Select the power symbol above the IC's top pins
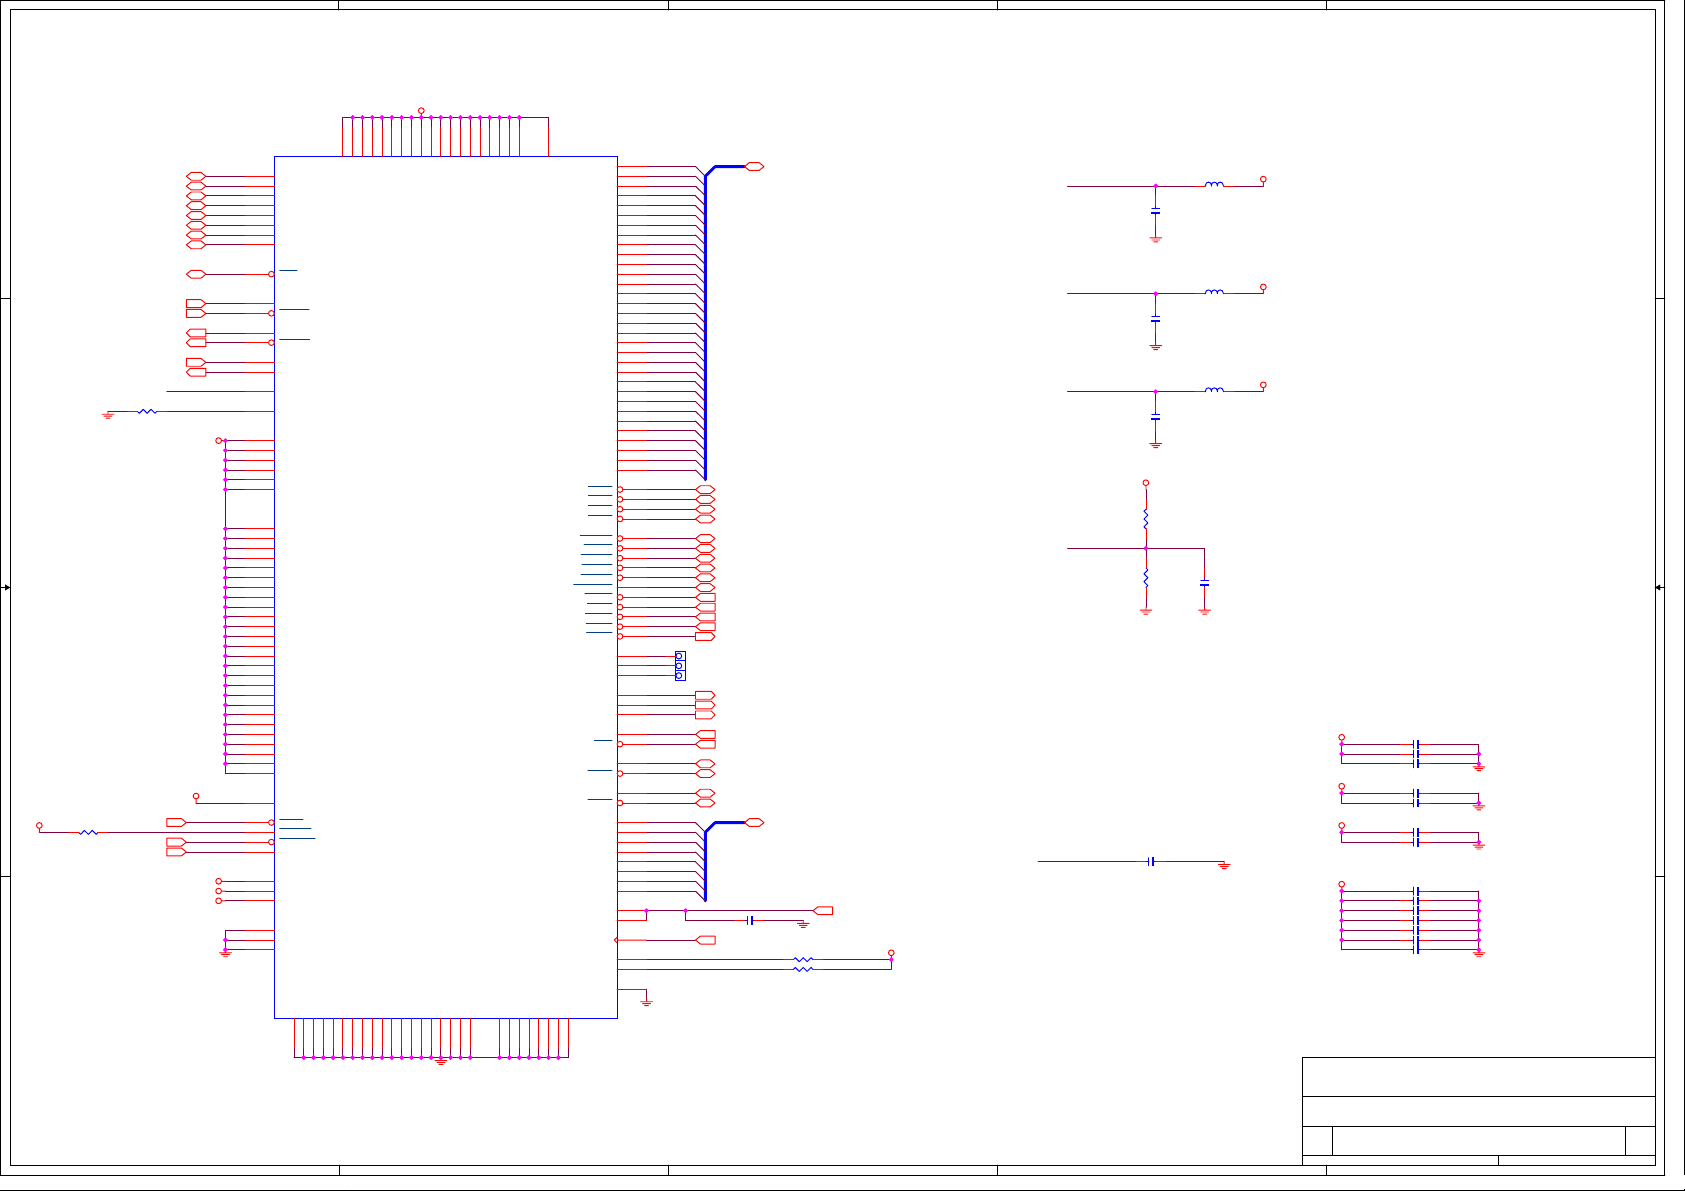This screenshot has width=1685, height=1191. coord(421,111)
